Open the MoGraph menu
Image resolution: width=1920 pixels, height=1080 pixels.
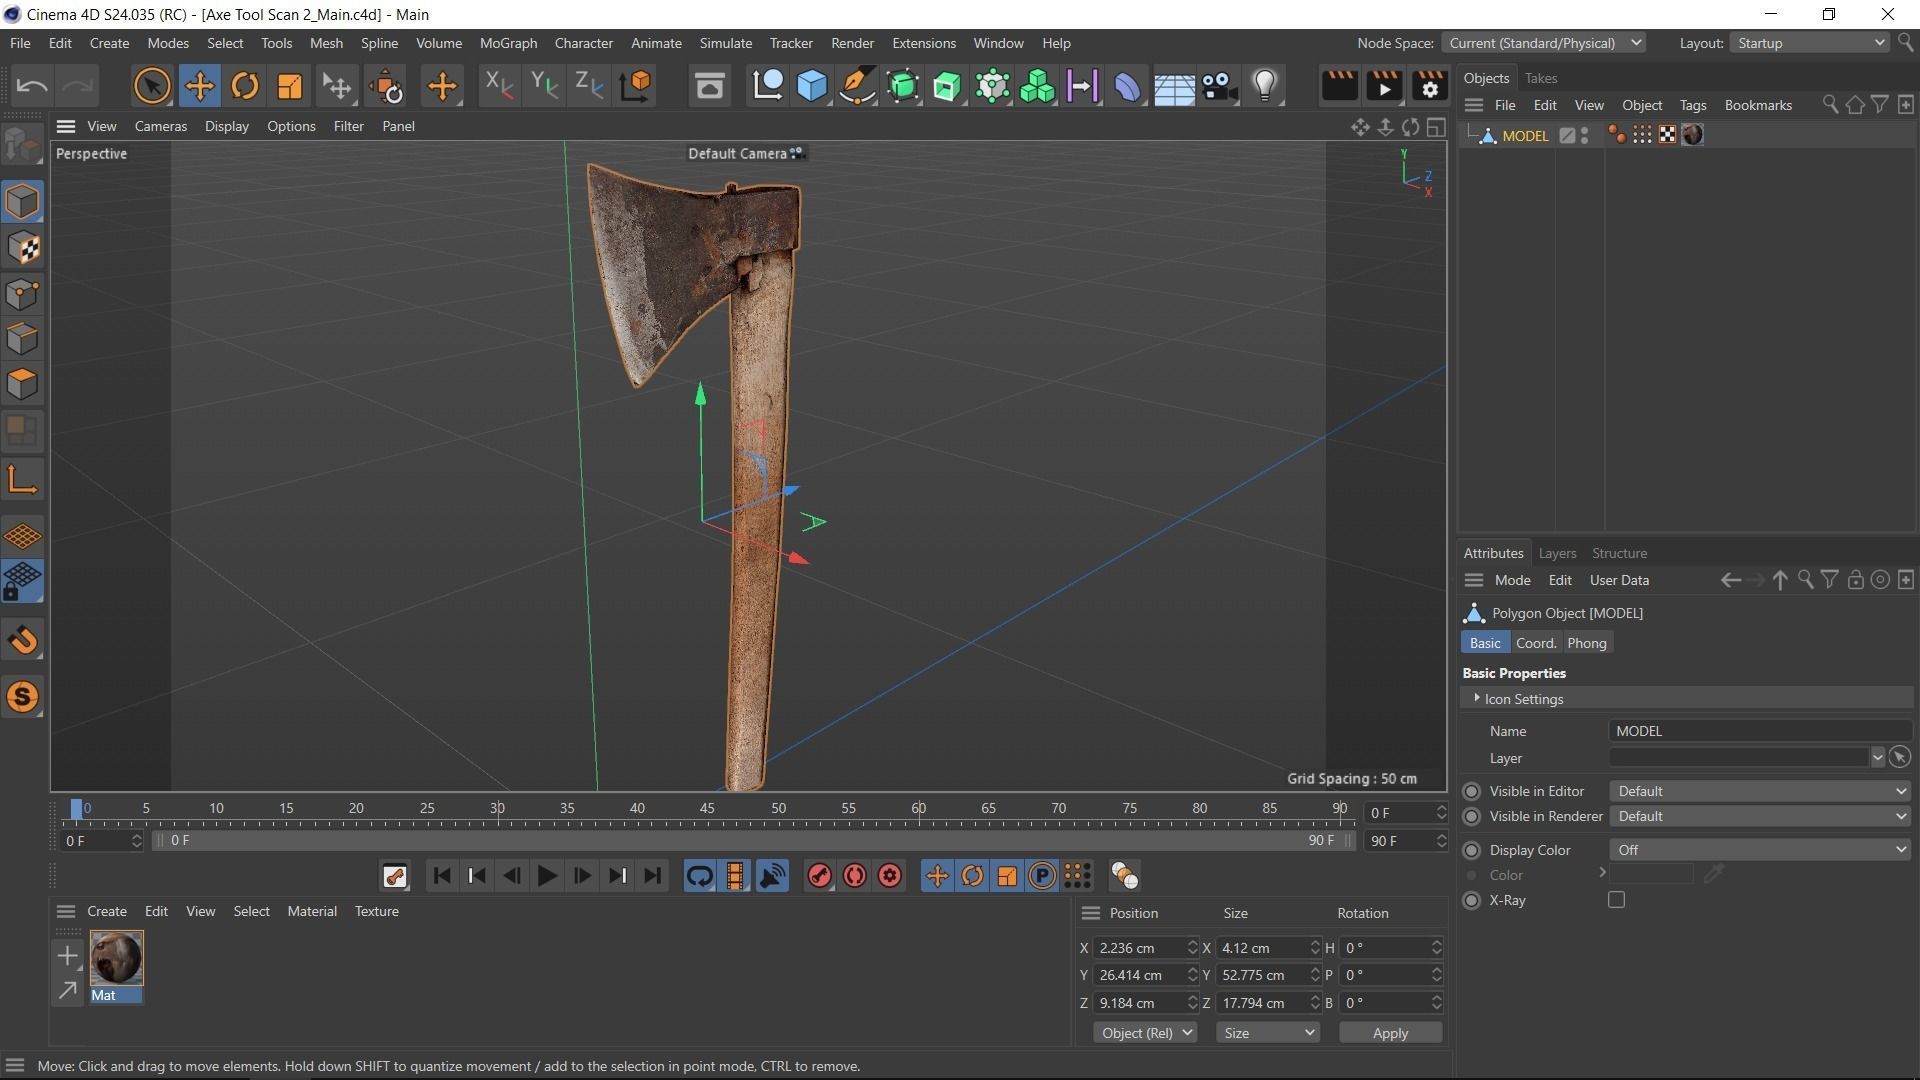(508, 43)
